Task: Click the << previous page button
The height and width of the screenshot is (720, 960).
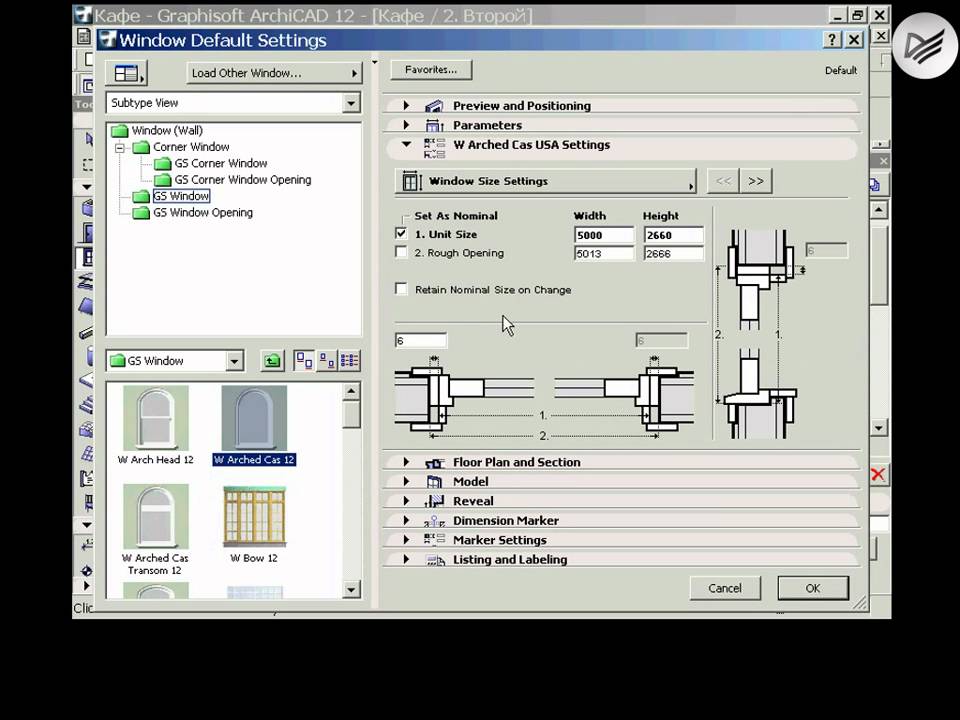Action: coord(723,181)
